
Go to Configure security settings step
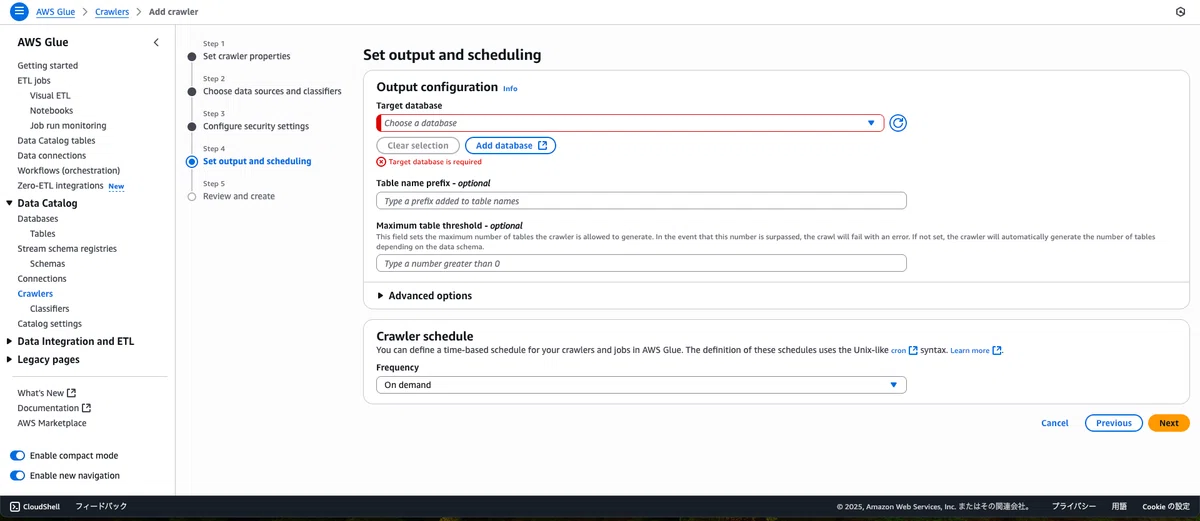(256, 126)
